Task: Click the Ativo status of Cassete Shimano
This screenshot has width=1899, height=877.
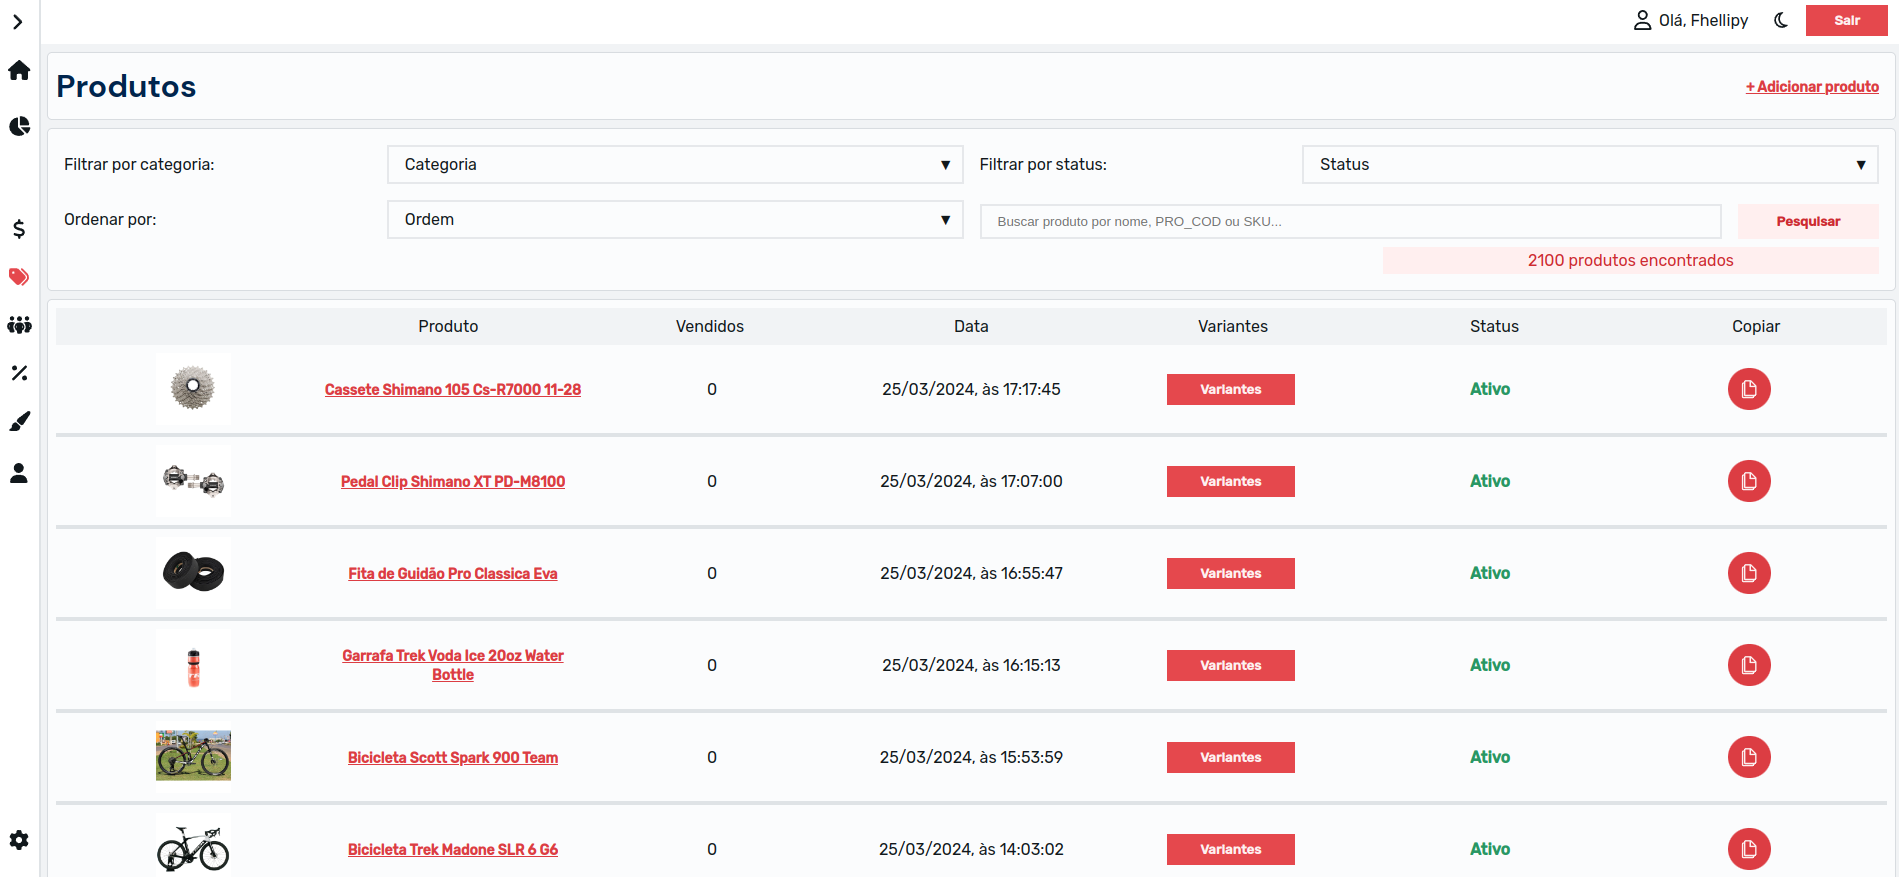Action: pyautogui.click(x=1490, y=389)
